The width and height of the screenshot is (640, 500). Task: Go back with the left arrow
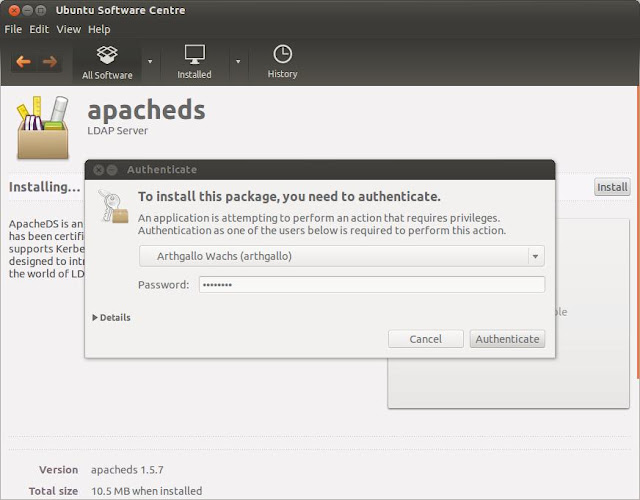pos(24,62)
